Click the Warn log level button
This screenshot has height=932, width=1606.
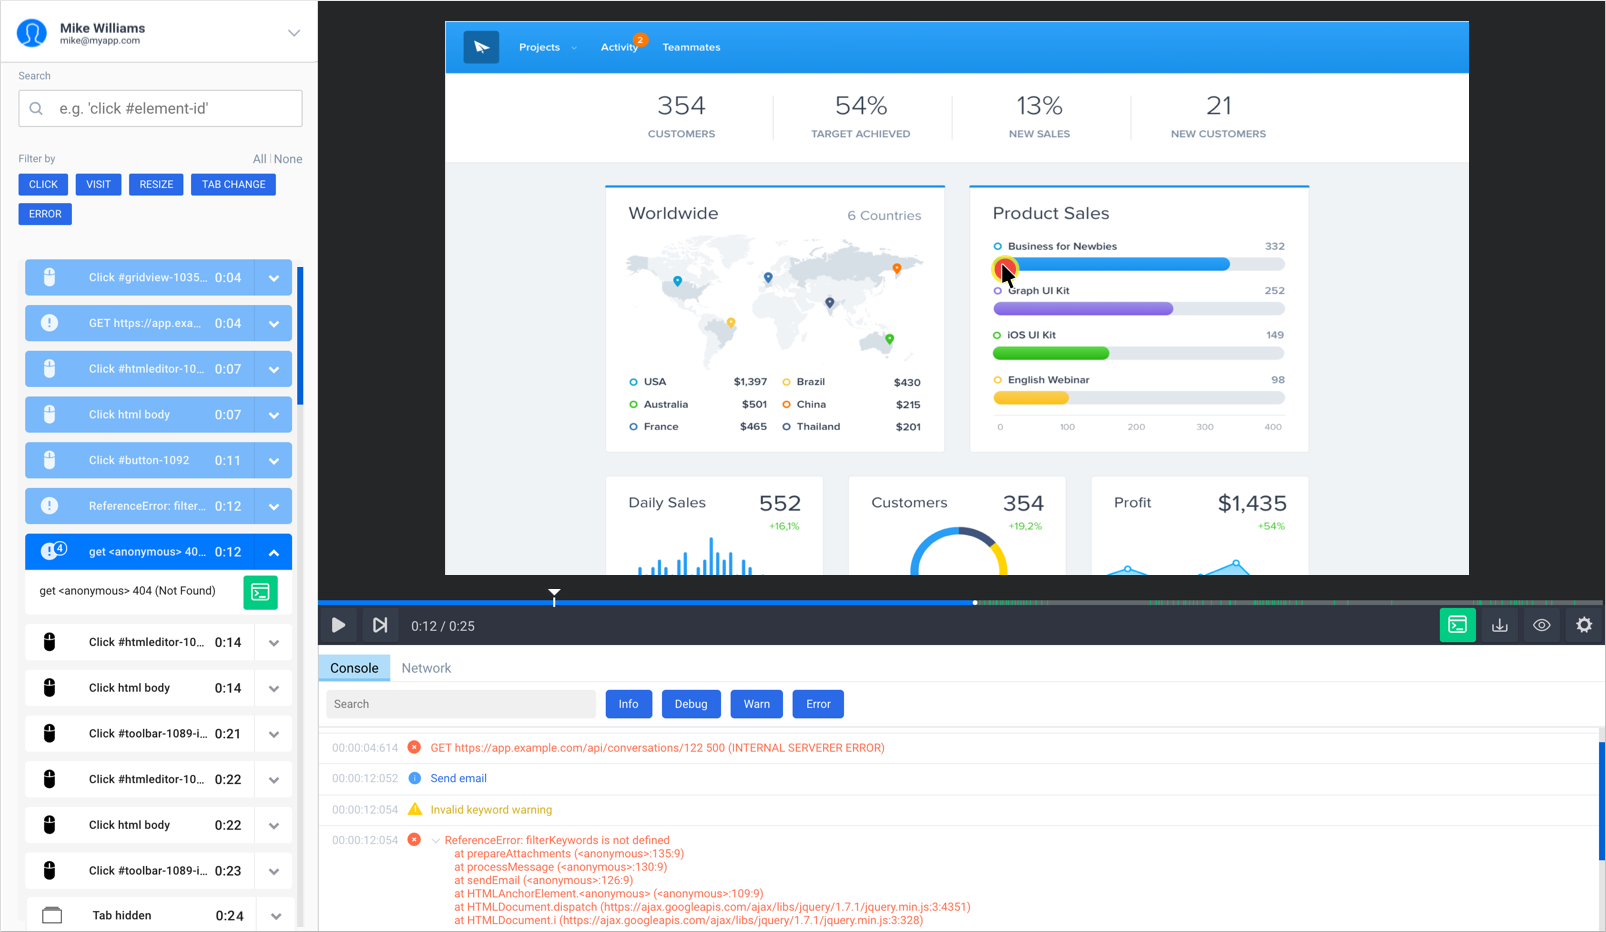click(x=757, y=704)
